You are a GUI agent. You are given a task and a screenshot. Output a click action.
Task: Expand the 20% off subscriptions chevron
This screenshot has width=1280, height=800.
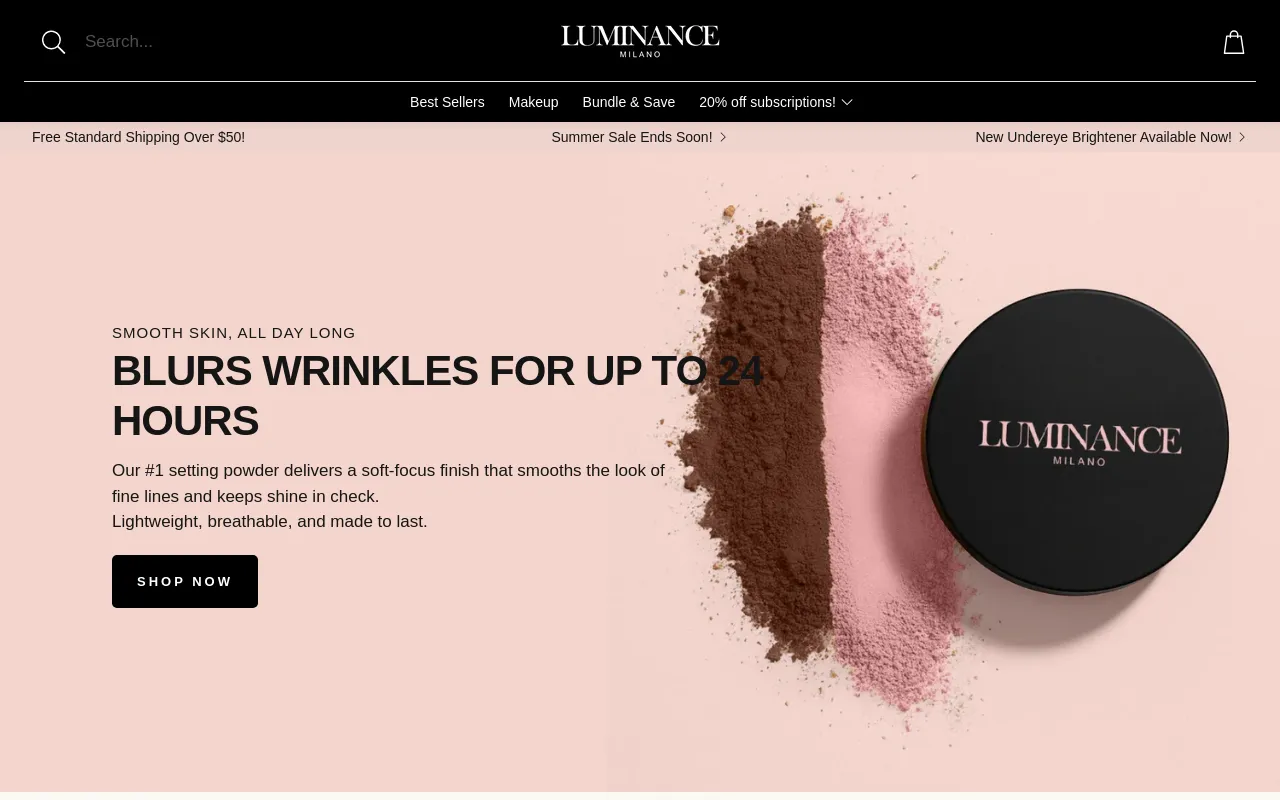tap(847, 102)
